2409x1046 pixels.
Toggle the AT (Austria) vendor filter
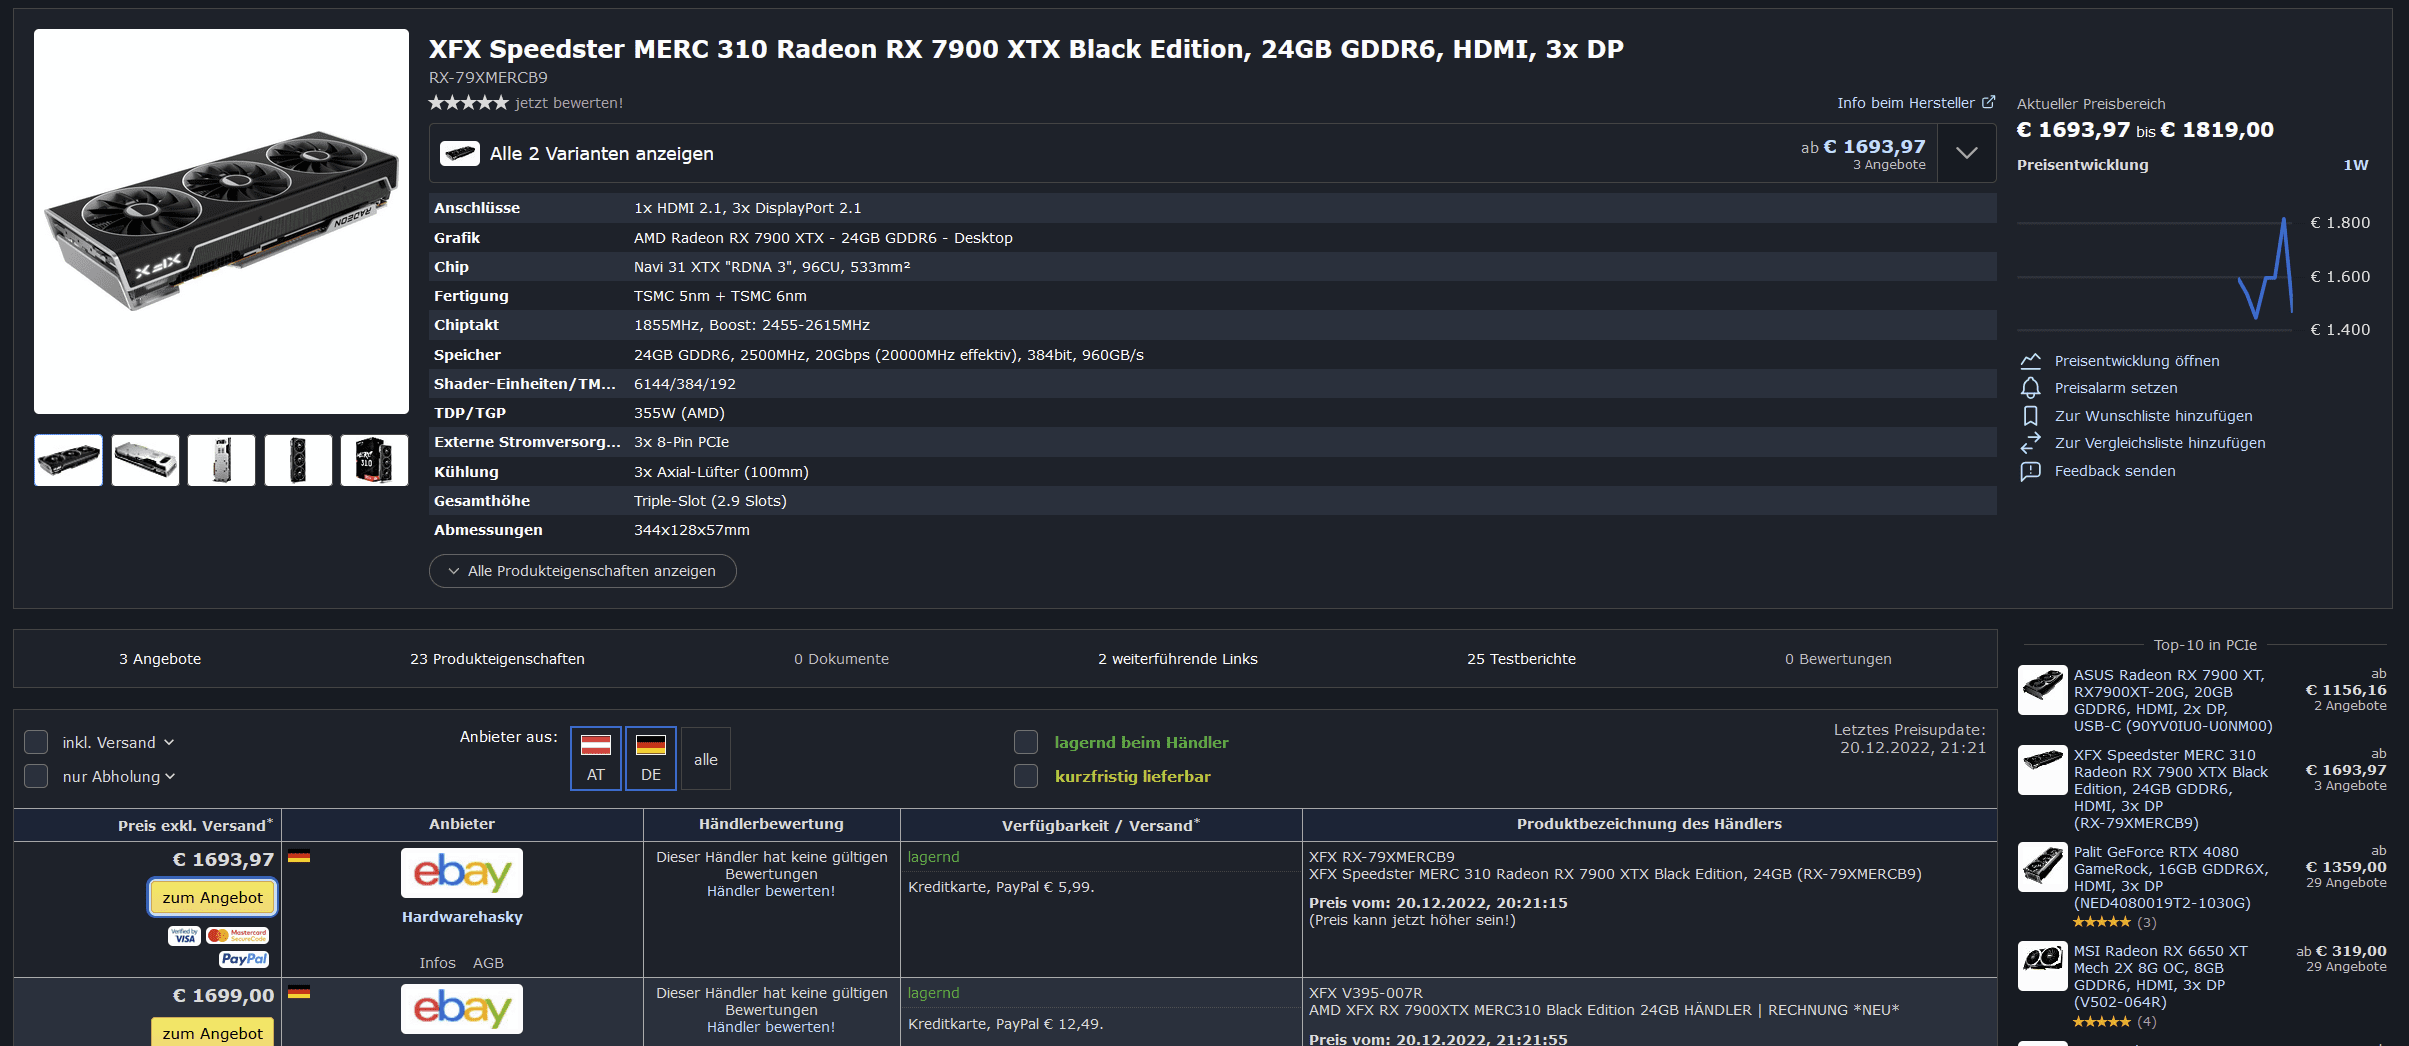(x=596, y=758)
